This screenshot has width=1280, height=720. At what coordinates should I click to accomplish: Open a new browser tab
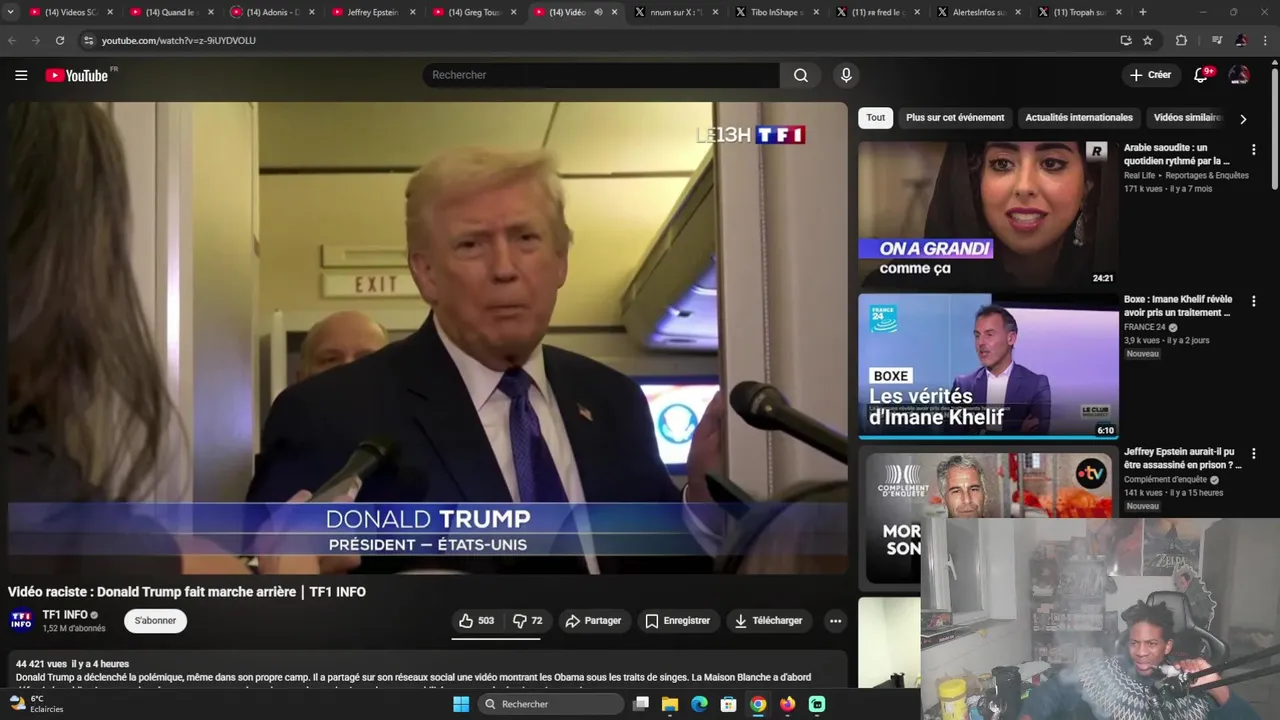1142,12
